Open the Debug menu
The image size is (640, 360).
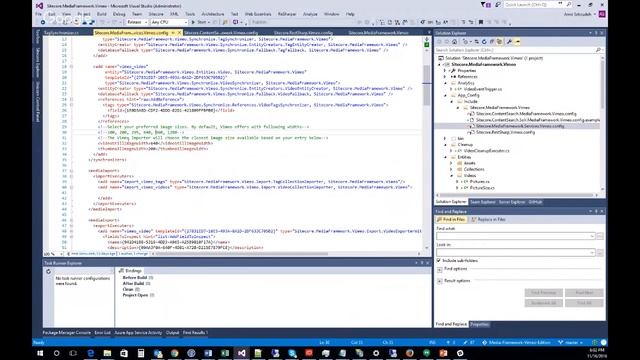(119, 14)
